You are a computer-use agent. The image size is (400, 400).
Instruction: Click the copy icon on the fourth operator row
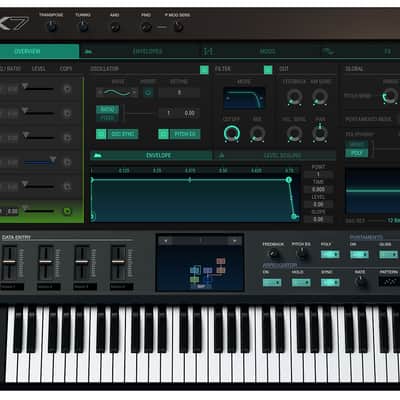(67, 162)
